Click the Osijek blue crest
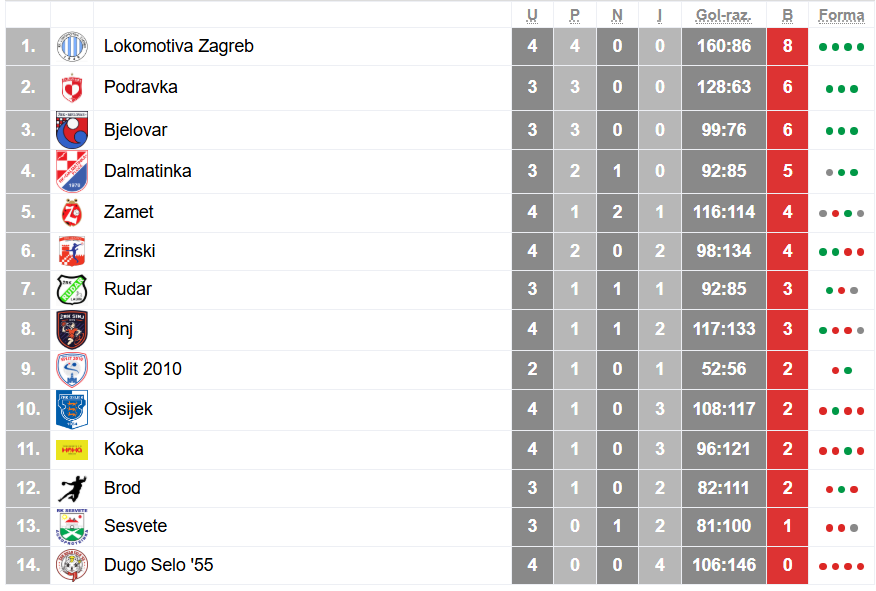Screen dimensions: 876x591 coord(72,409)
